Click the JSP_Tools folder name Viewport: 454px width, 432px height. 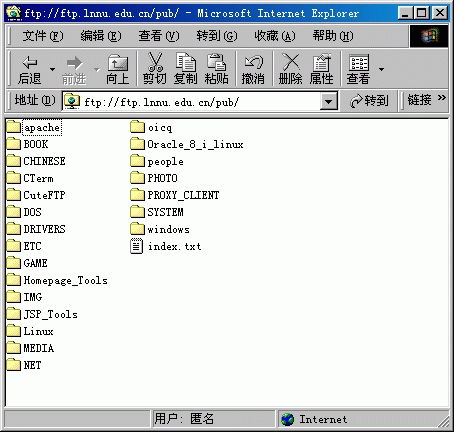point(51,314)
